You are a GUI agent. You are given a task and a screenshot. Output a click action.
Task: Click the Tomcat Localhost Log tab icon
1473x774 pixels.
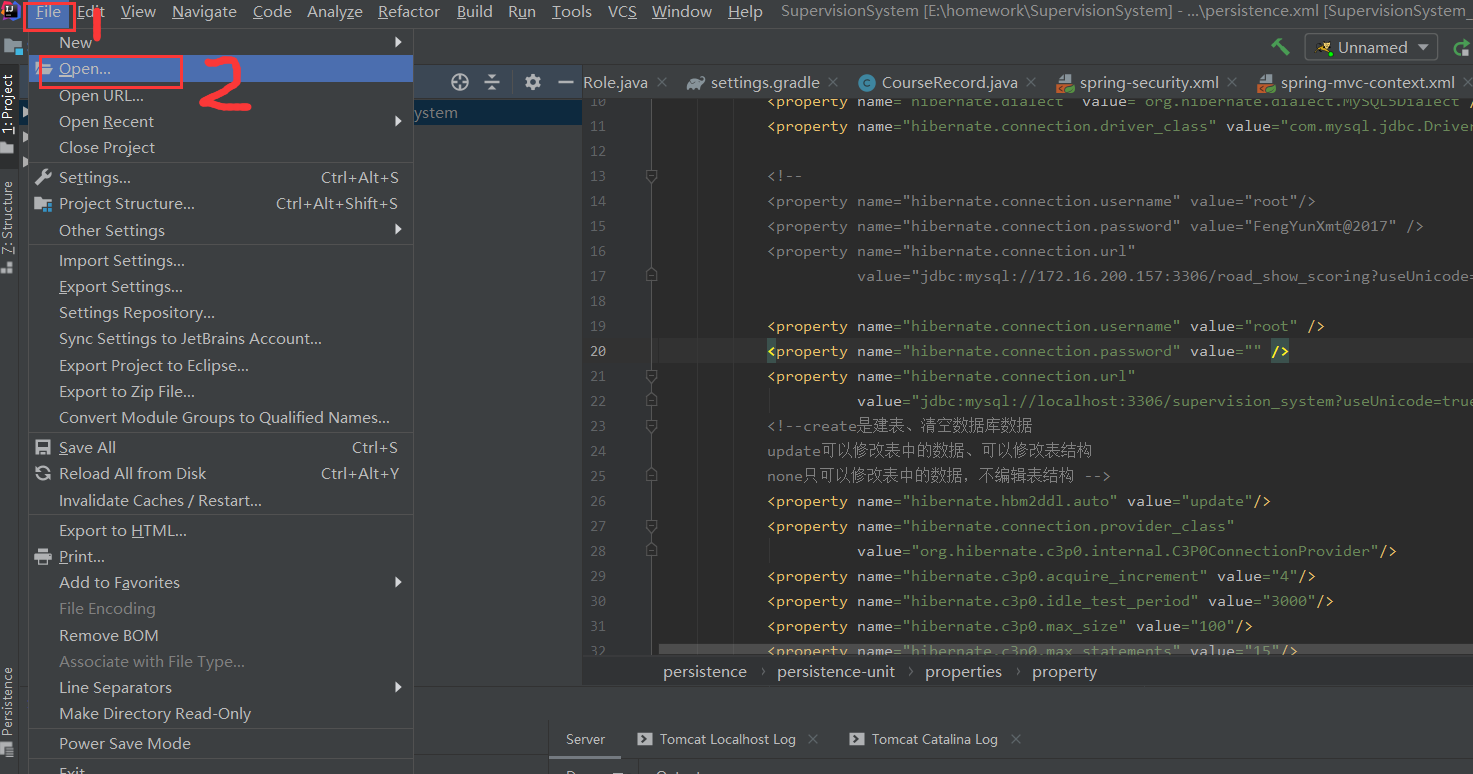[x=645, y=739]
